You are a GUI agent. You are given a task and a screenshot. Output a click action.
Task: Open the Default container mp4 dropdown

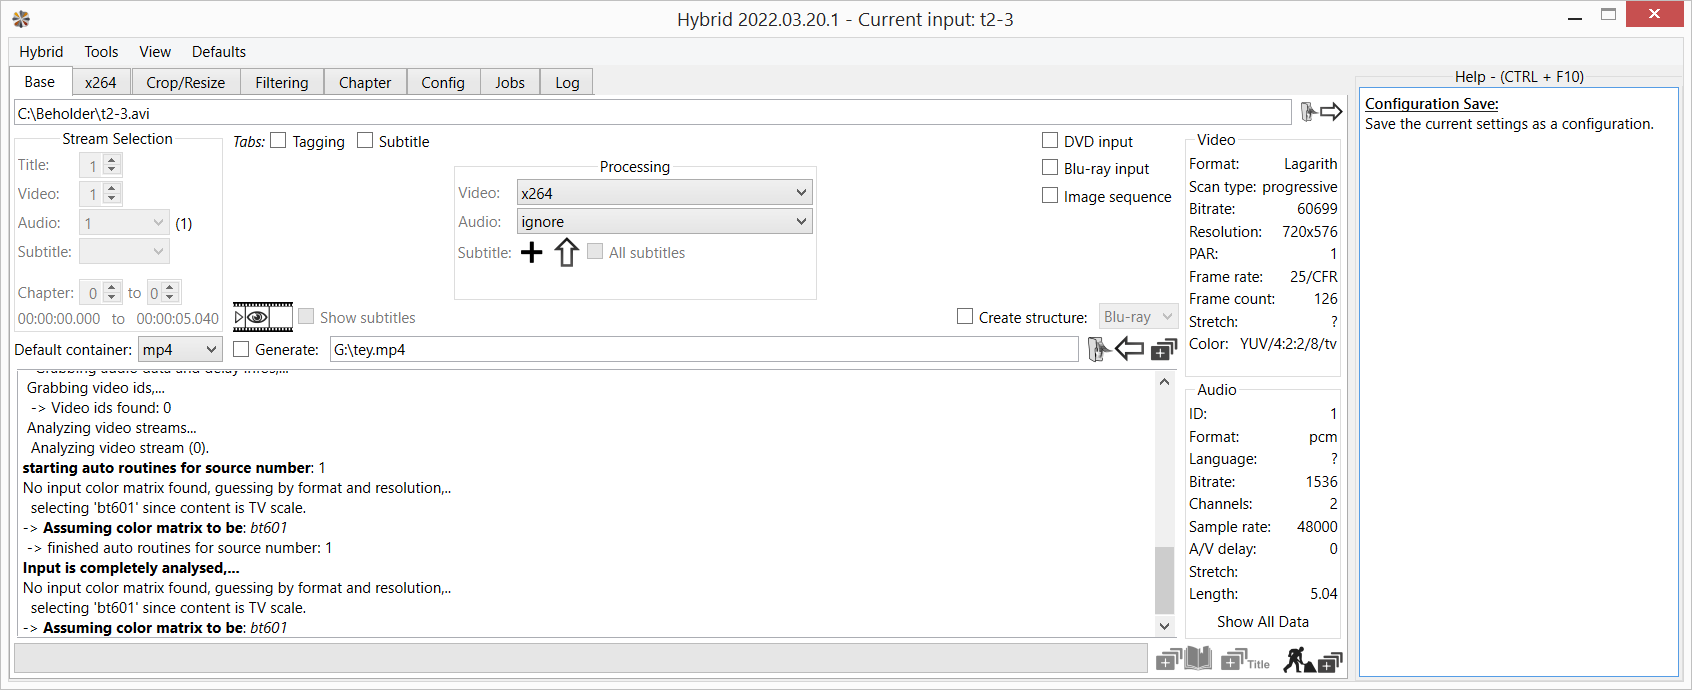180,349
